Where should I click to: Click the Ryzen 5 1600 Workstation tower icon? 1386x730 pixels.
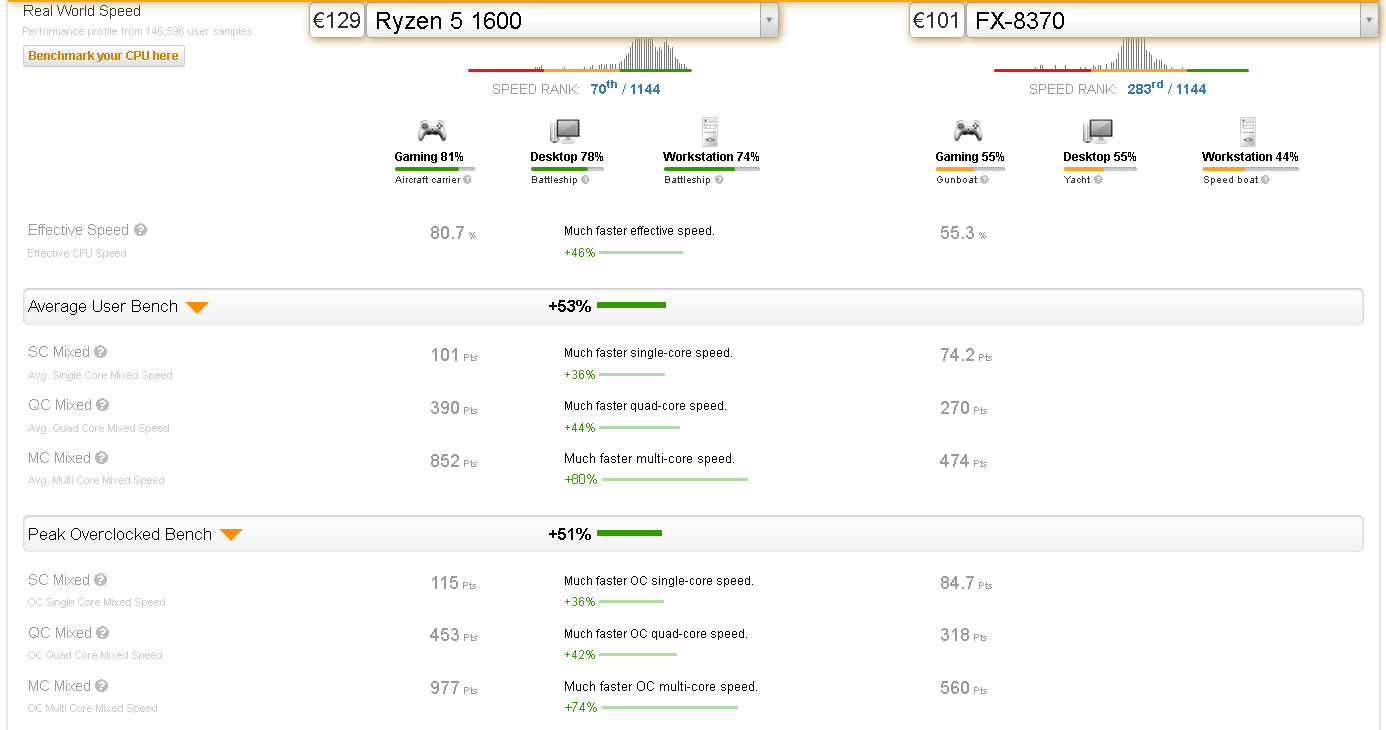(710, 131)
